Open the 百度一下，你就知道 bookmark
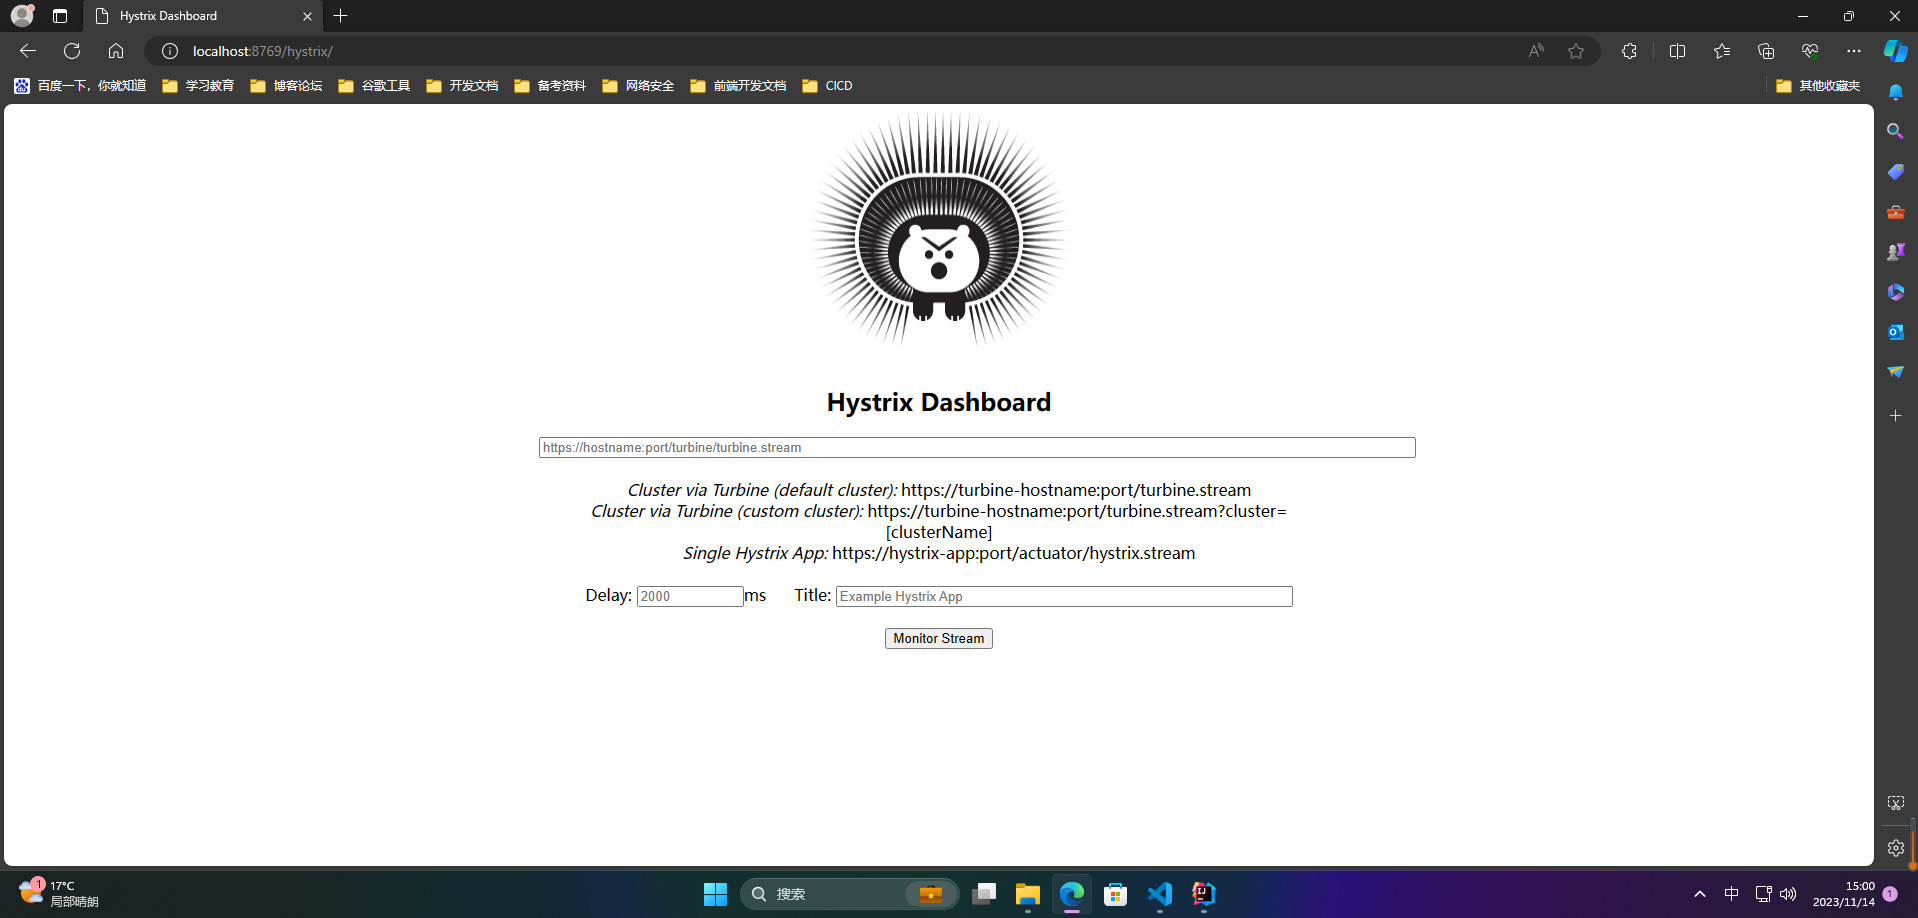The width and height of the screenshot is (1918, 918). coord(80,86)
